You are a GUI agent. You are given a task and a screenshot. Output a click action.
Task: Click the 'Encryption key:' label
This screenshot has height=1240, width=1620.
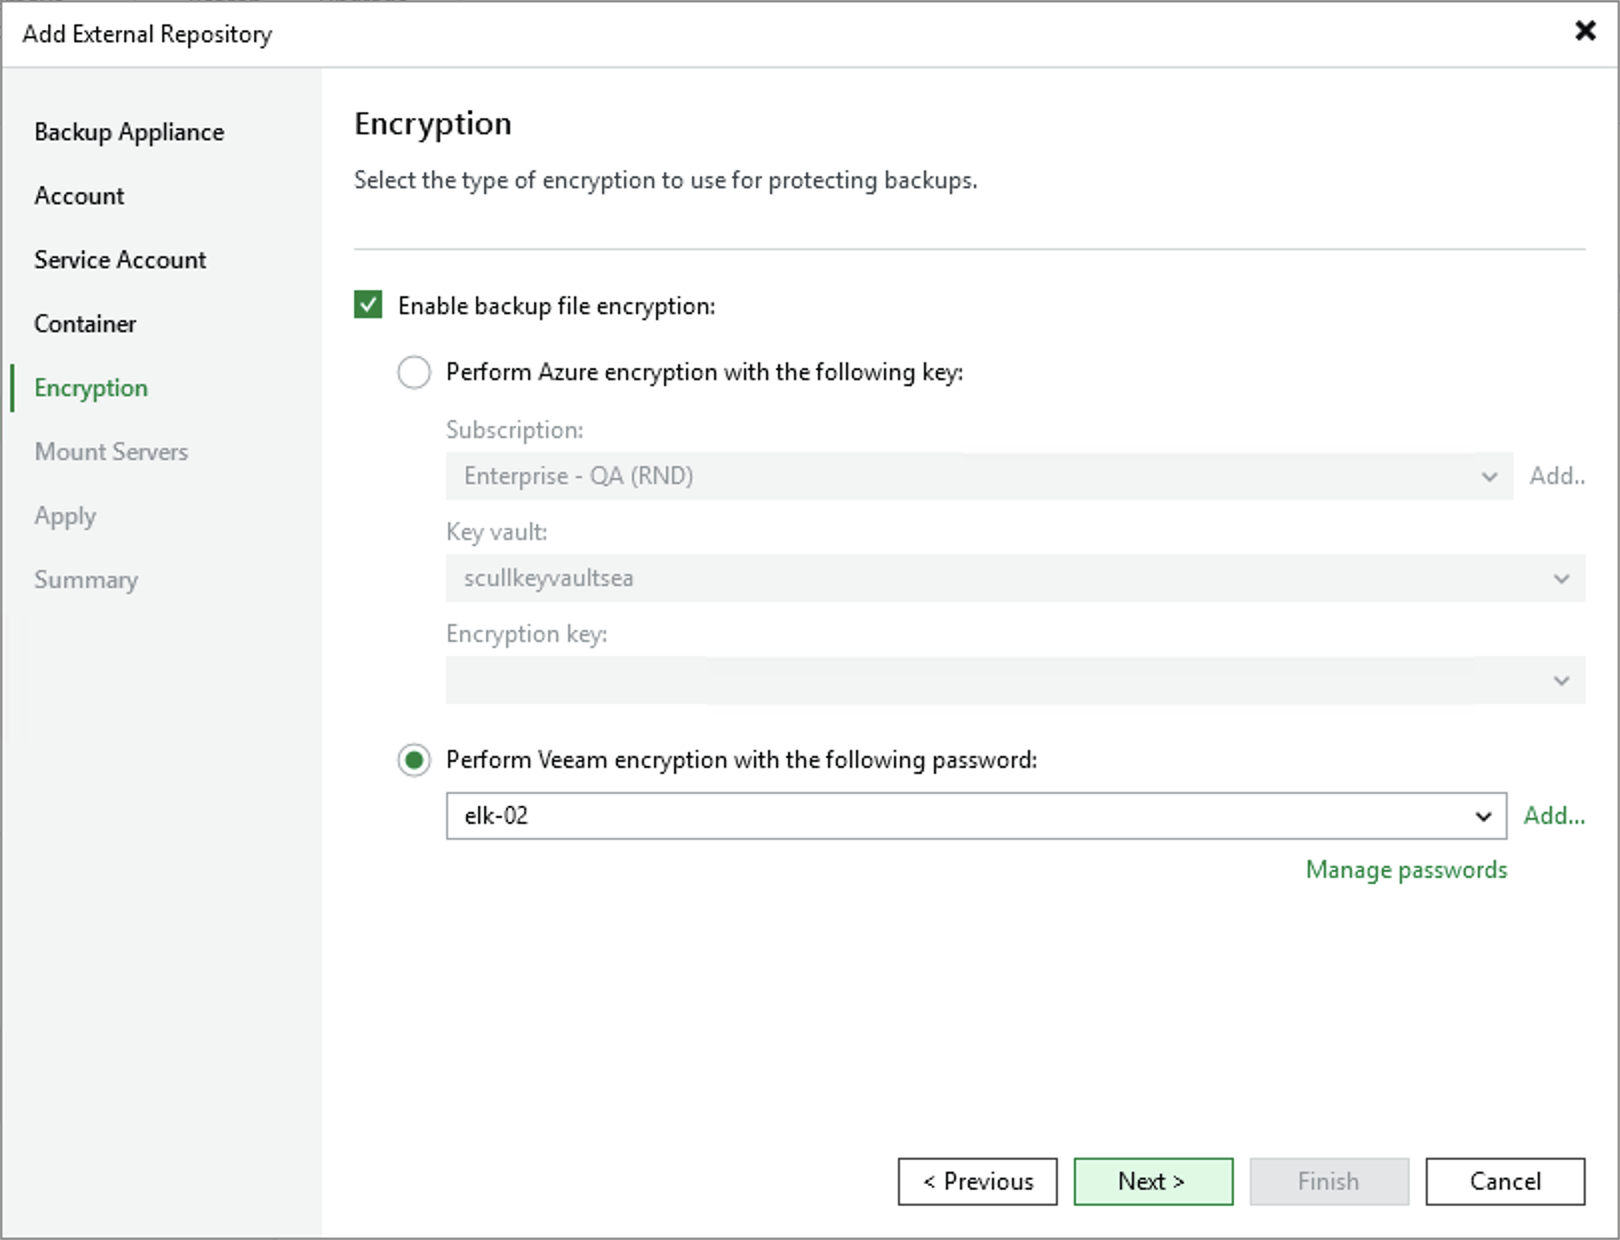(526, 634)
